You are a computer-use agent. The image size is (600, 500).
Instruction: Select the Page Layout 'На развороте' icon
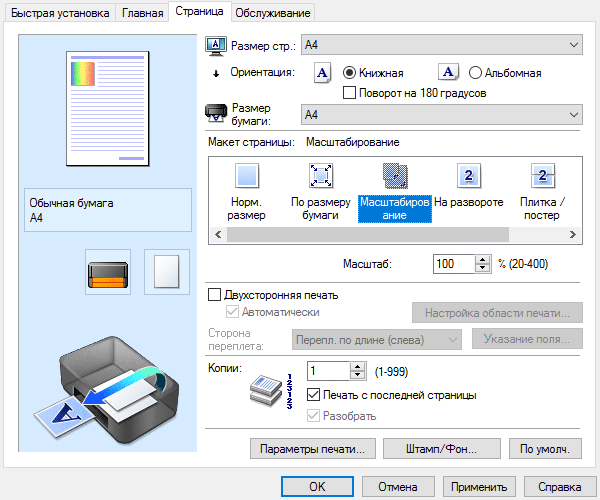(469, 176)
